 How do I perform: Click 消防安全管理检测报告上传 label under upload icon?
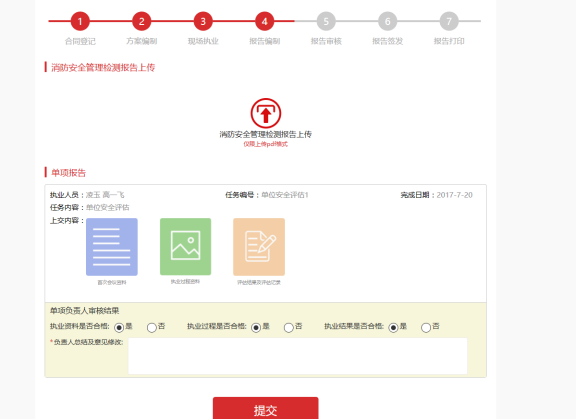(x=266, y=134)
